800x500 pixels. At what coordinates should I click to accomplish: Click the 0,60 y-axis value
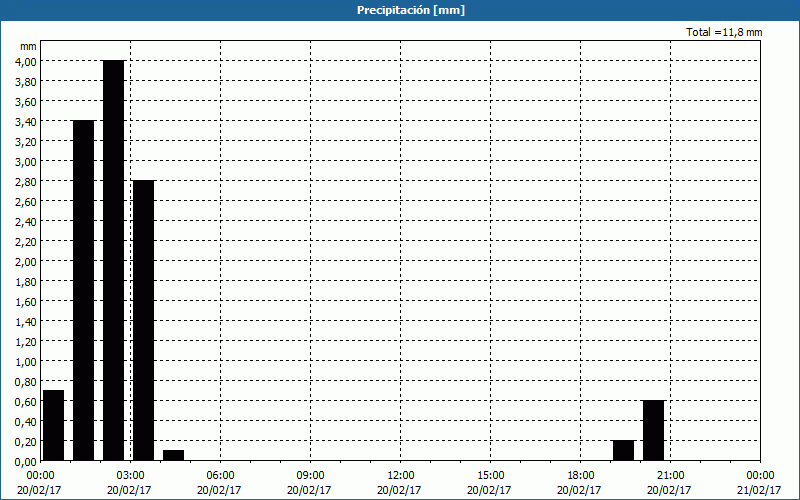point(26,402)
